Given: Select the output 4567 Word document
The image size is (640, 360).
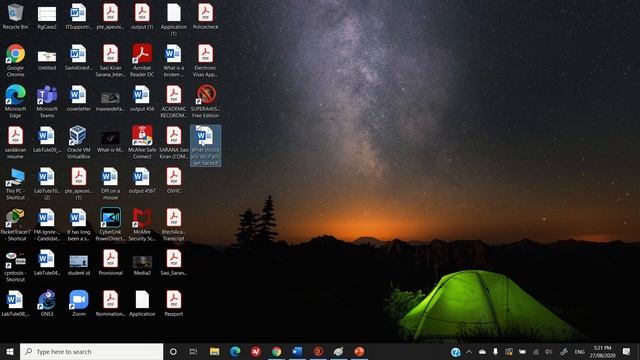Looking at the screenshot, I should 142,180.
